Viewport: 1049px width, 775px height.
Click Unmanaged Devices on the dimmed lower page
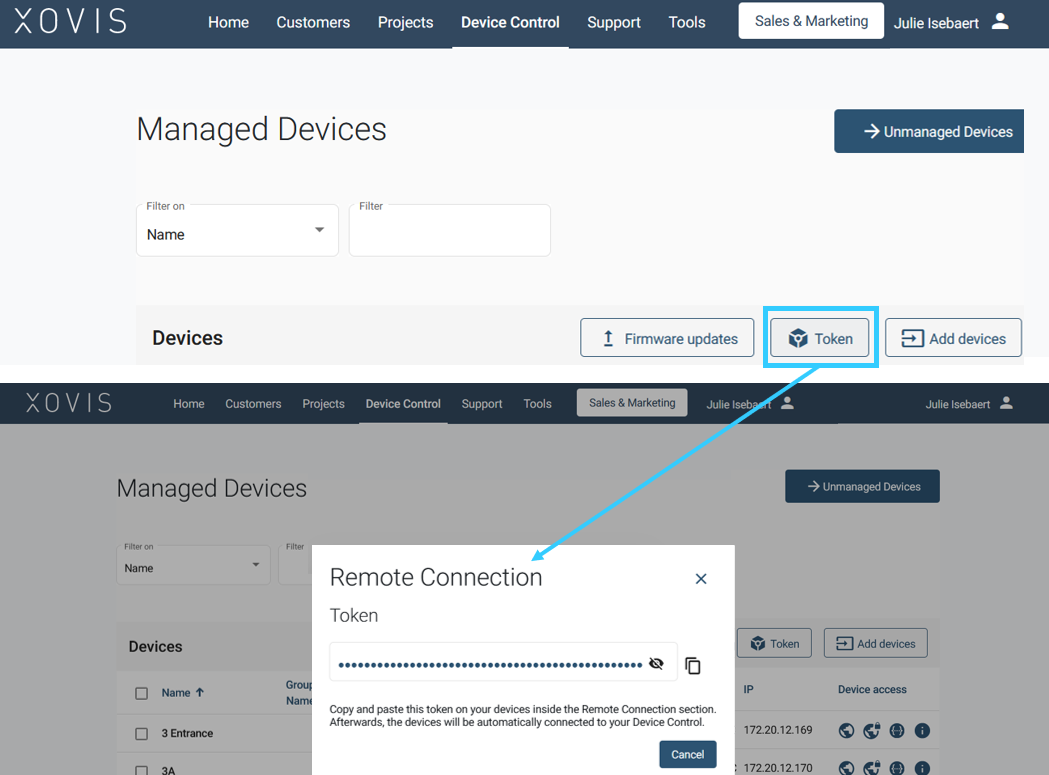click(x=862, y=487)
